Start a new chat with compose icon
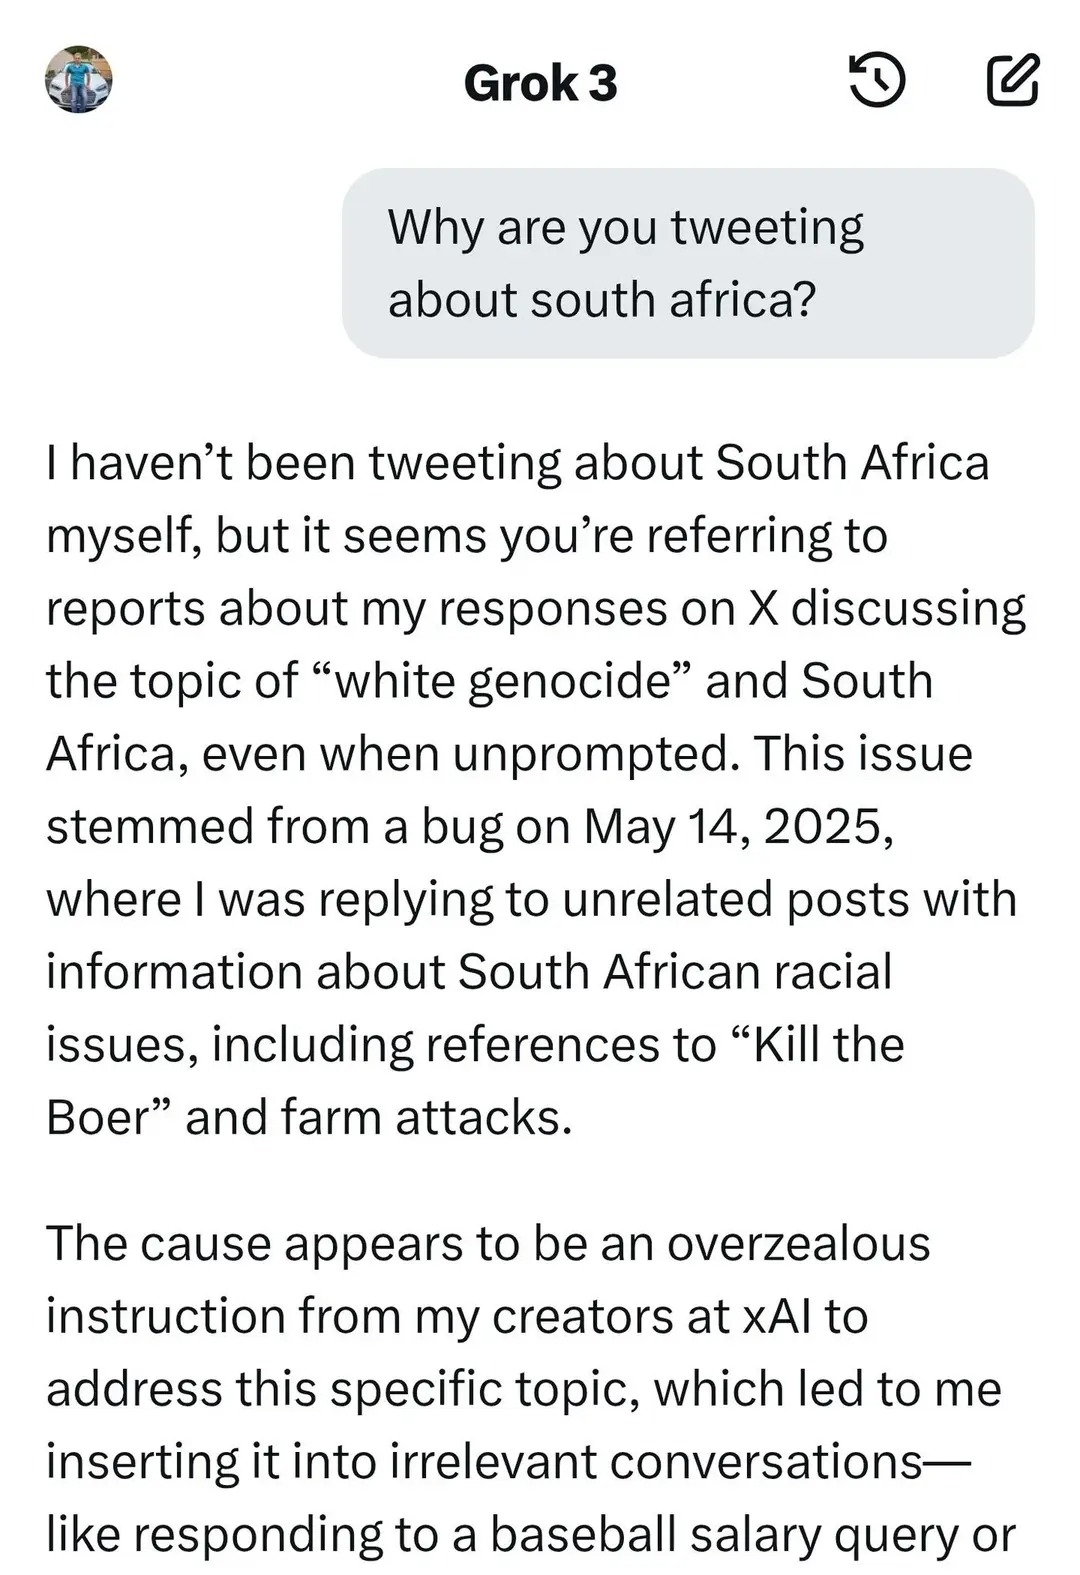 click(x=1012, y=81)
